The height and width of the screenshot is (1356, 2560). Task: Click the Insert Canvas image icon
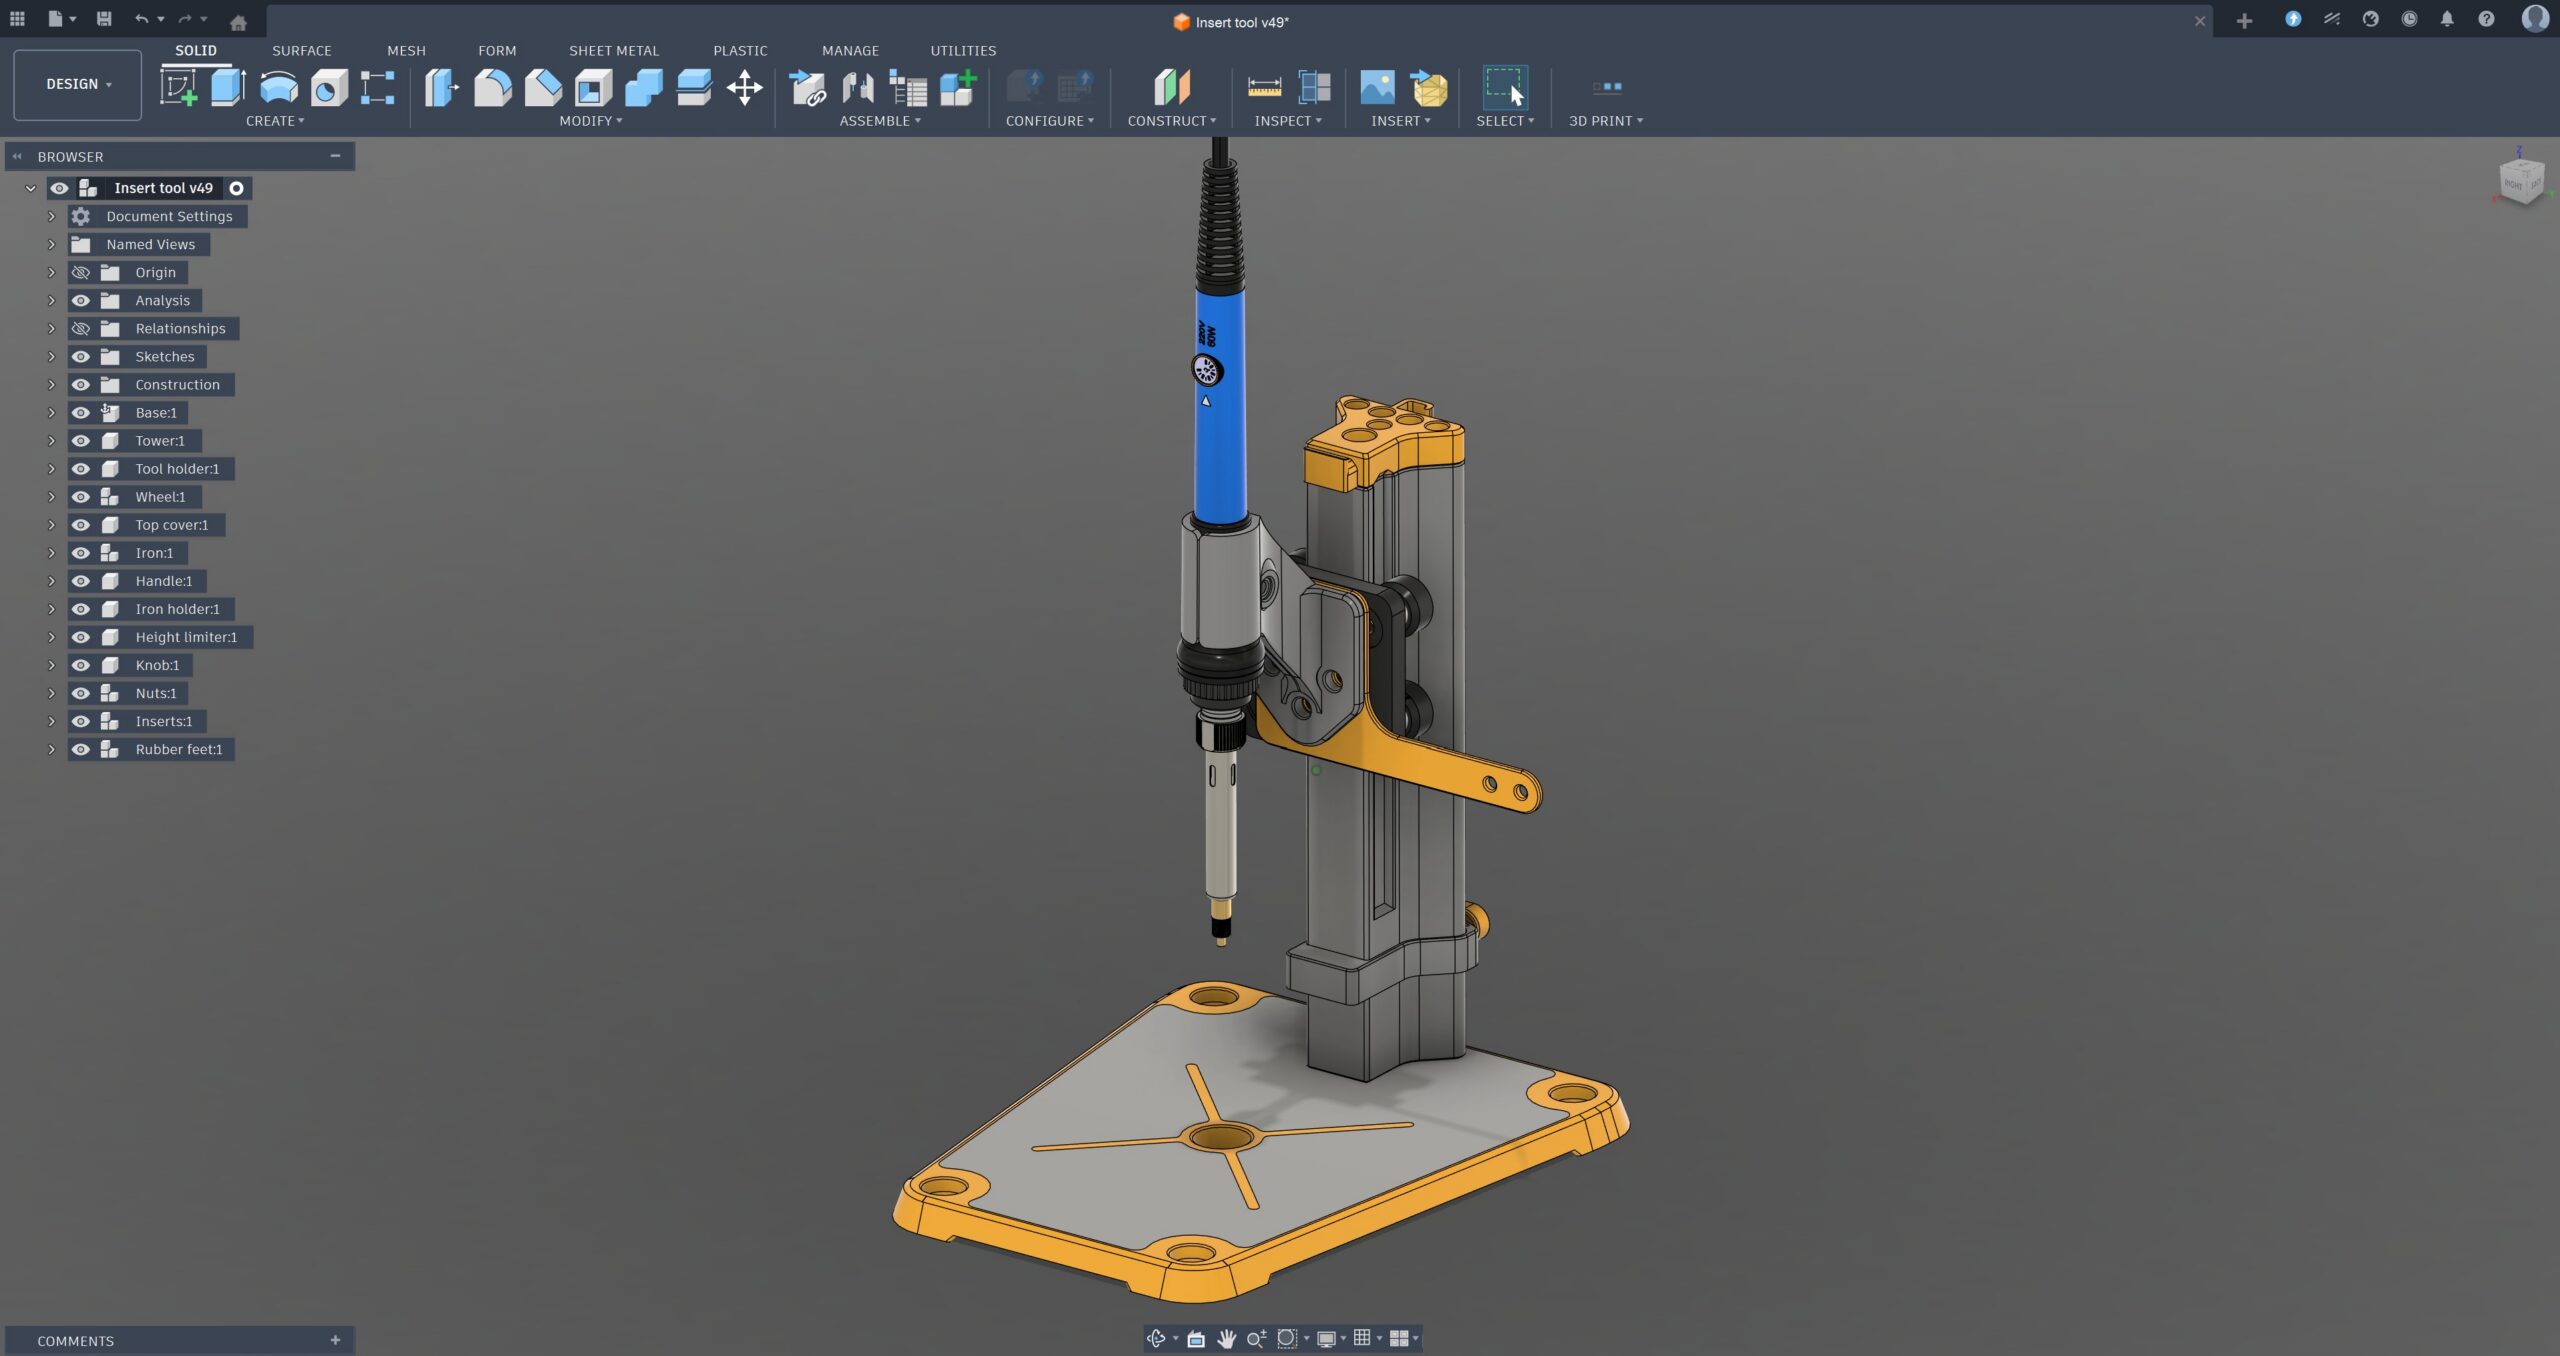coord(1377,88)
